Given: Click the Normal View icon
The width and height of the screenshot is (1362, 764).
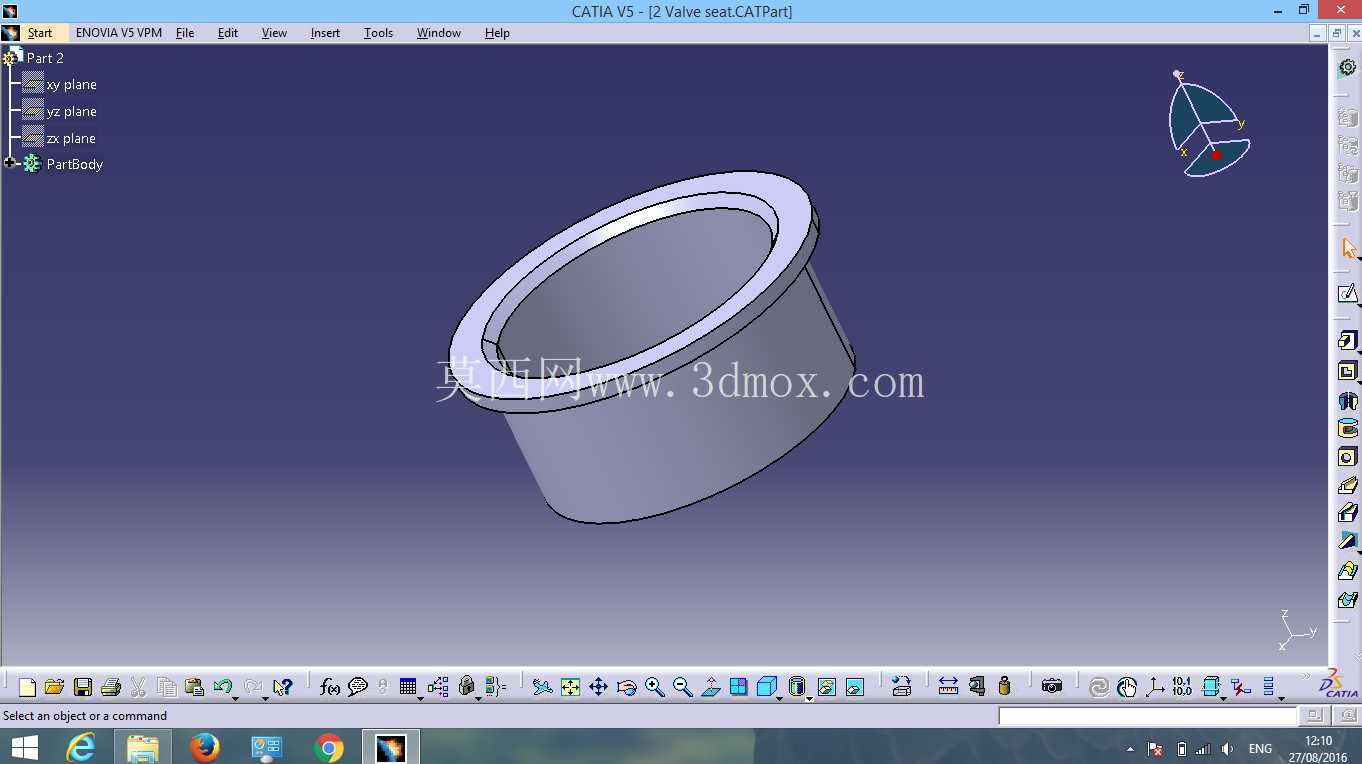Looking at the screenshot, I should coord(711,687).
